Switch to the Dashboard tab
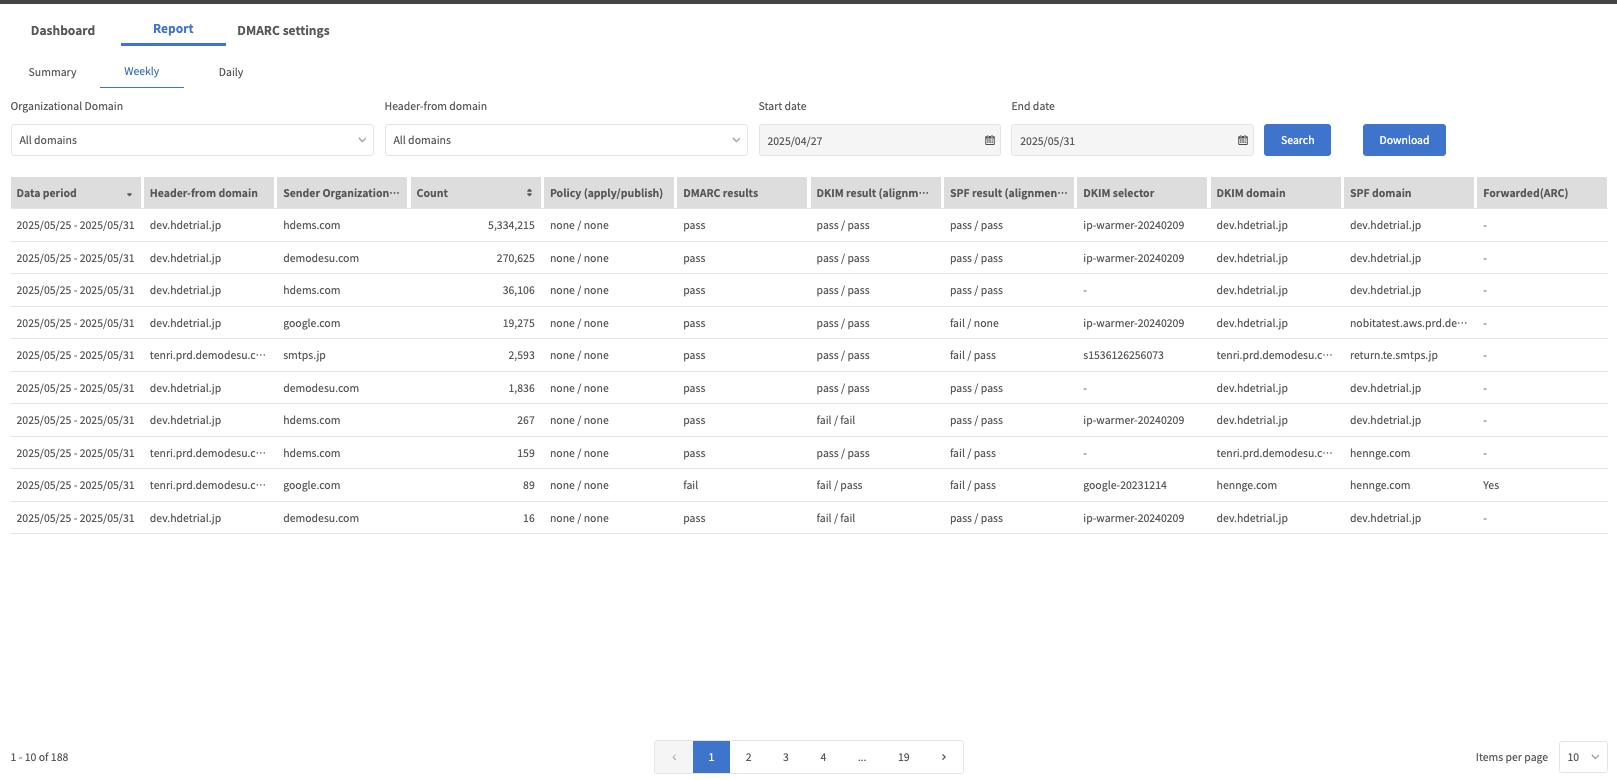The height and width of the screenshot is (780, 1617). pyautogui.click(x=63, y=30)
